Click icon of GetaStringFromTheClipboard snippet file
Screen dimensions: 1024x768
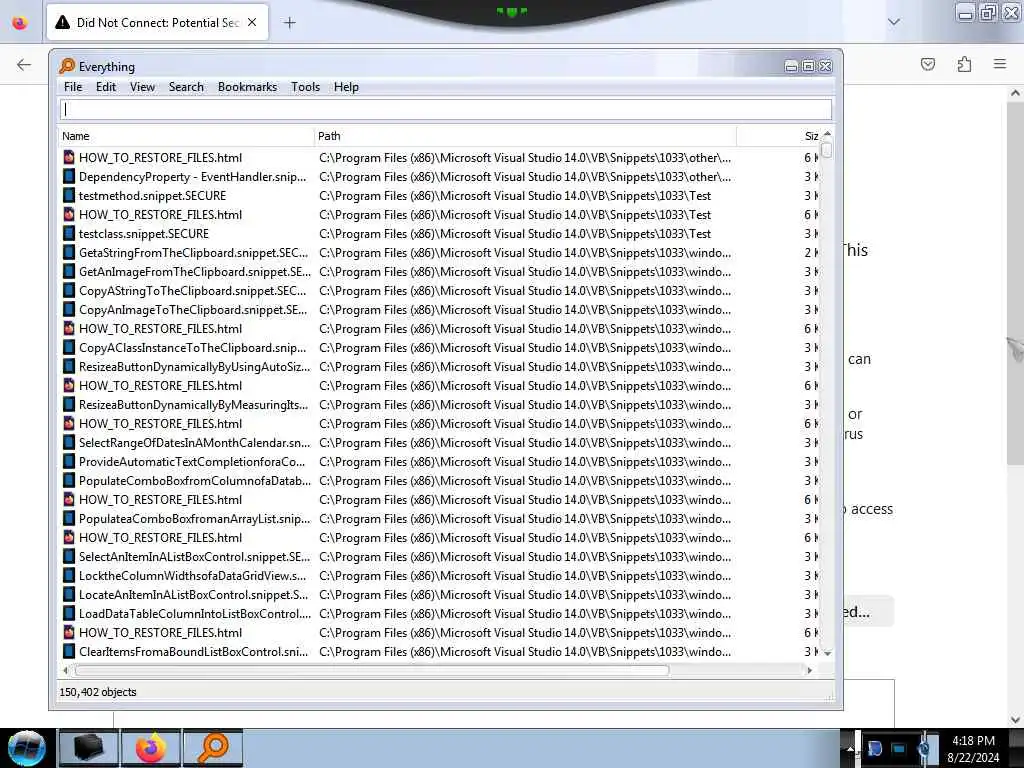point(69,252)
